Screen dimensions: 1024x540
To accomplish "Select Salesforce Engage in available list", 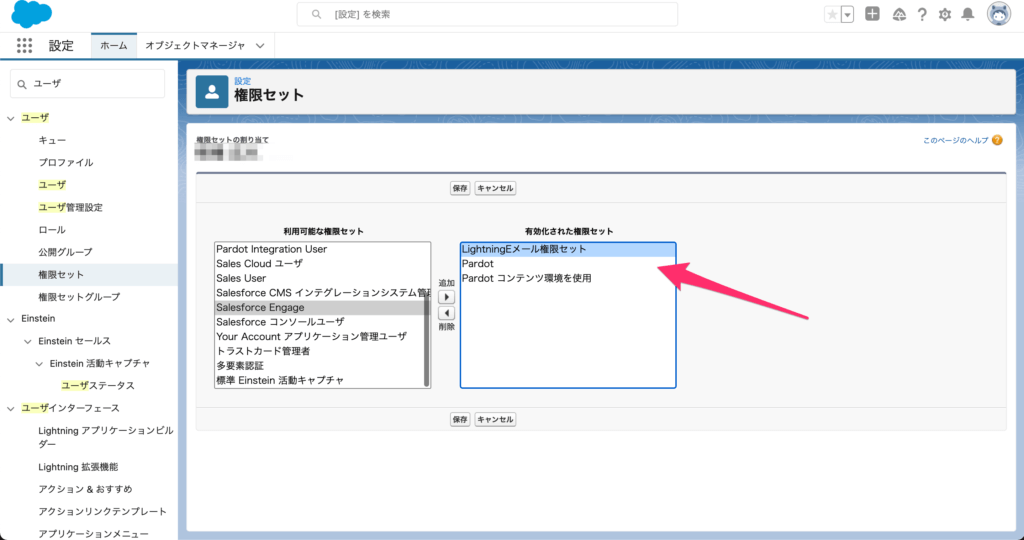I will [320, 308].
